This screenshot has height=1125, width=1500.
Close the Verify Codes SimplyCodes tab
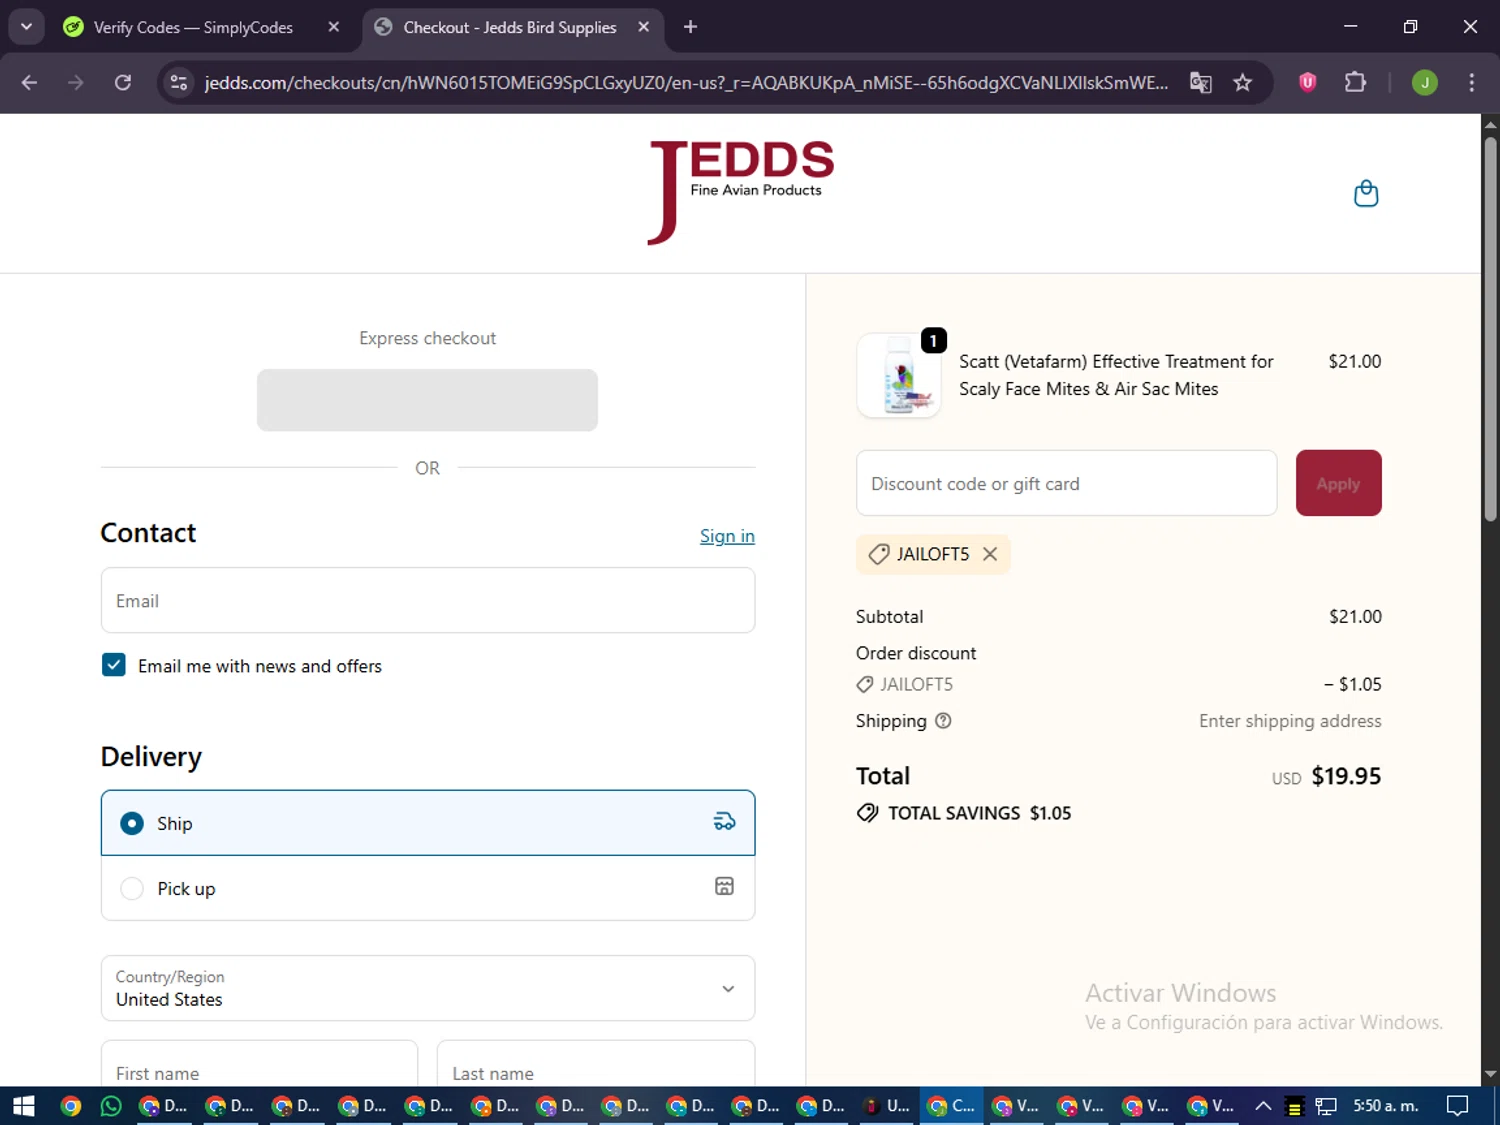click(334, 27)
